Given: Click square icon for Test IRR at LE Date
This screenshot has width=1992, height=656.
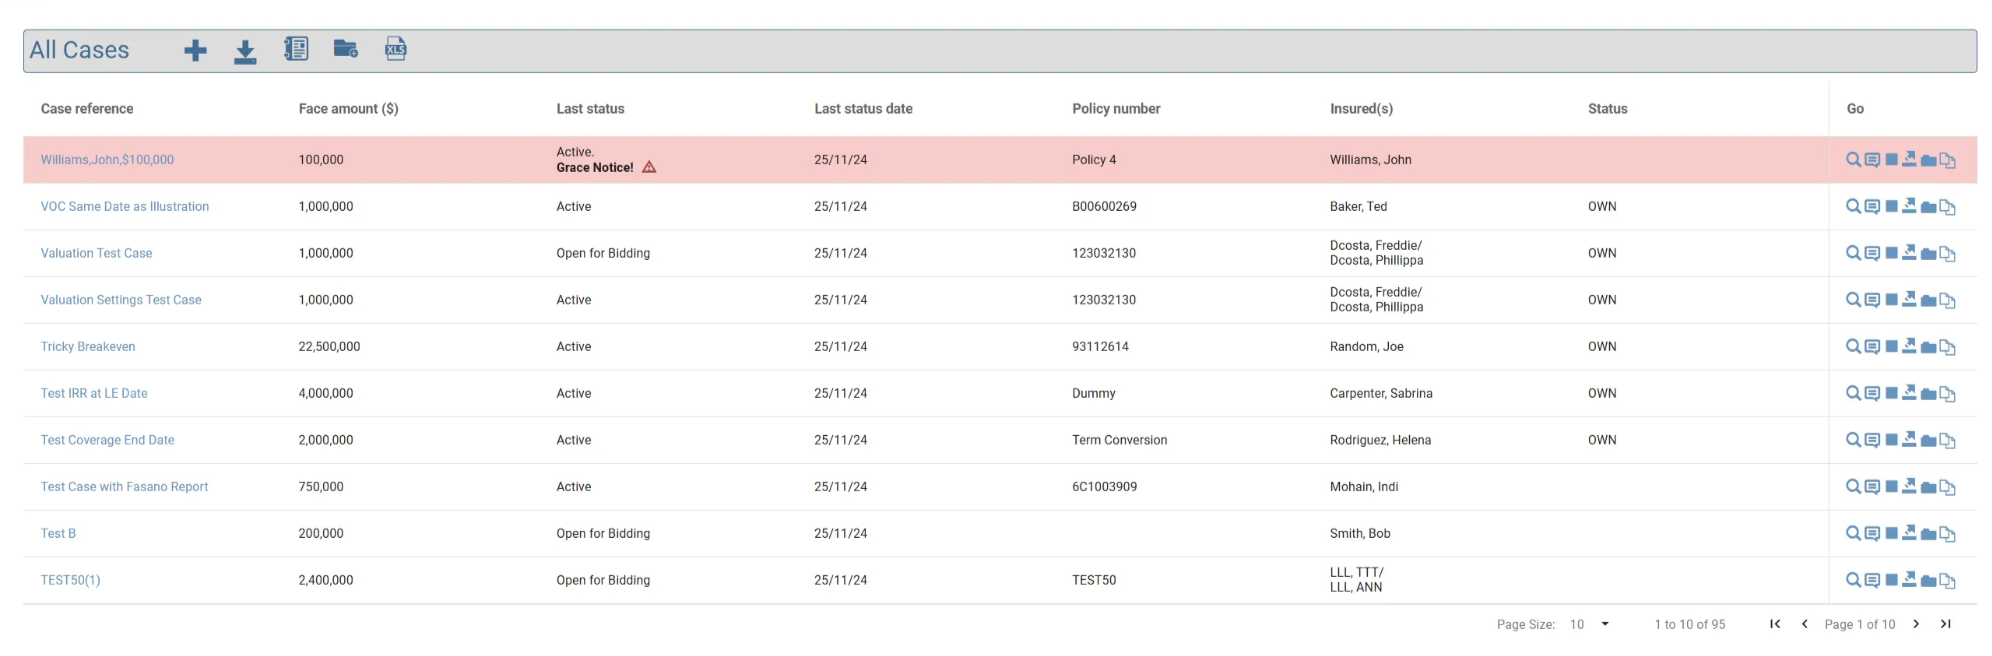Looking at the screenshot, I should click(x=1891, y=393).
